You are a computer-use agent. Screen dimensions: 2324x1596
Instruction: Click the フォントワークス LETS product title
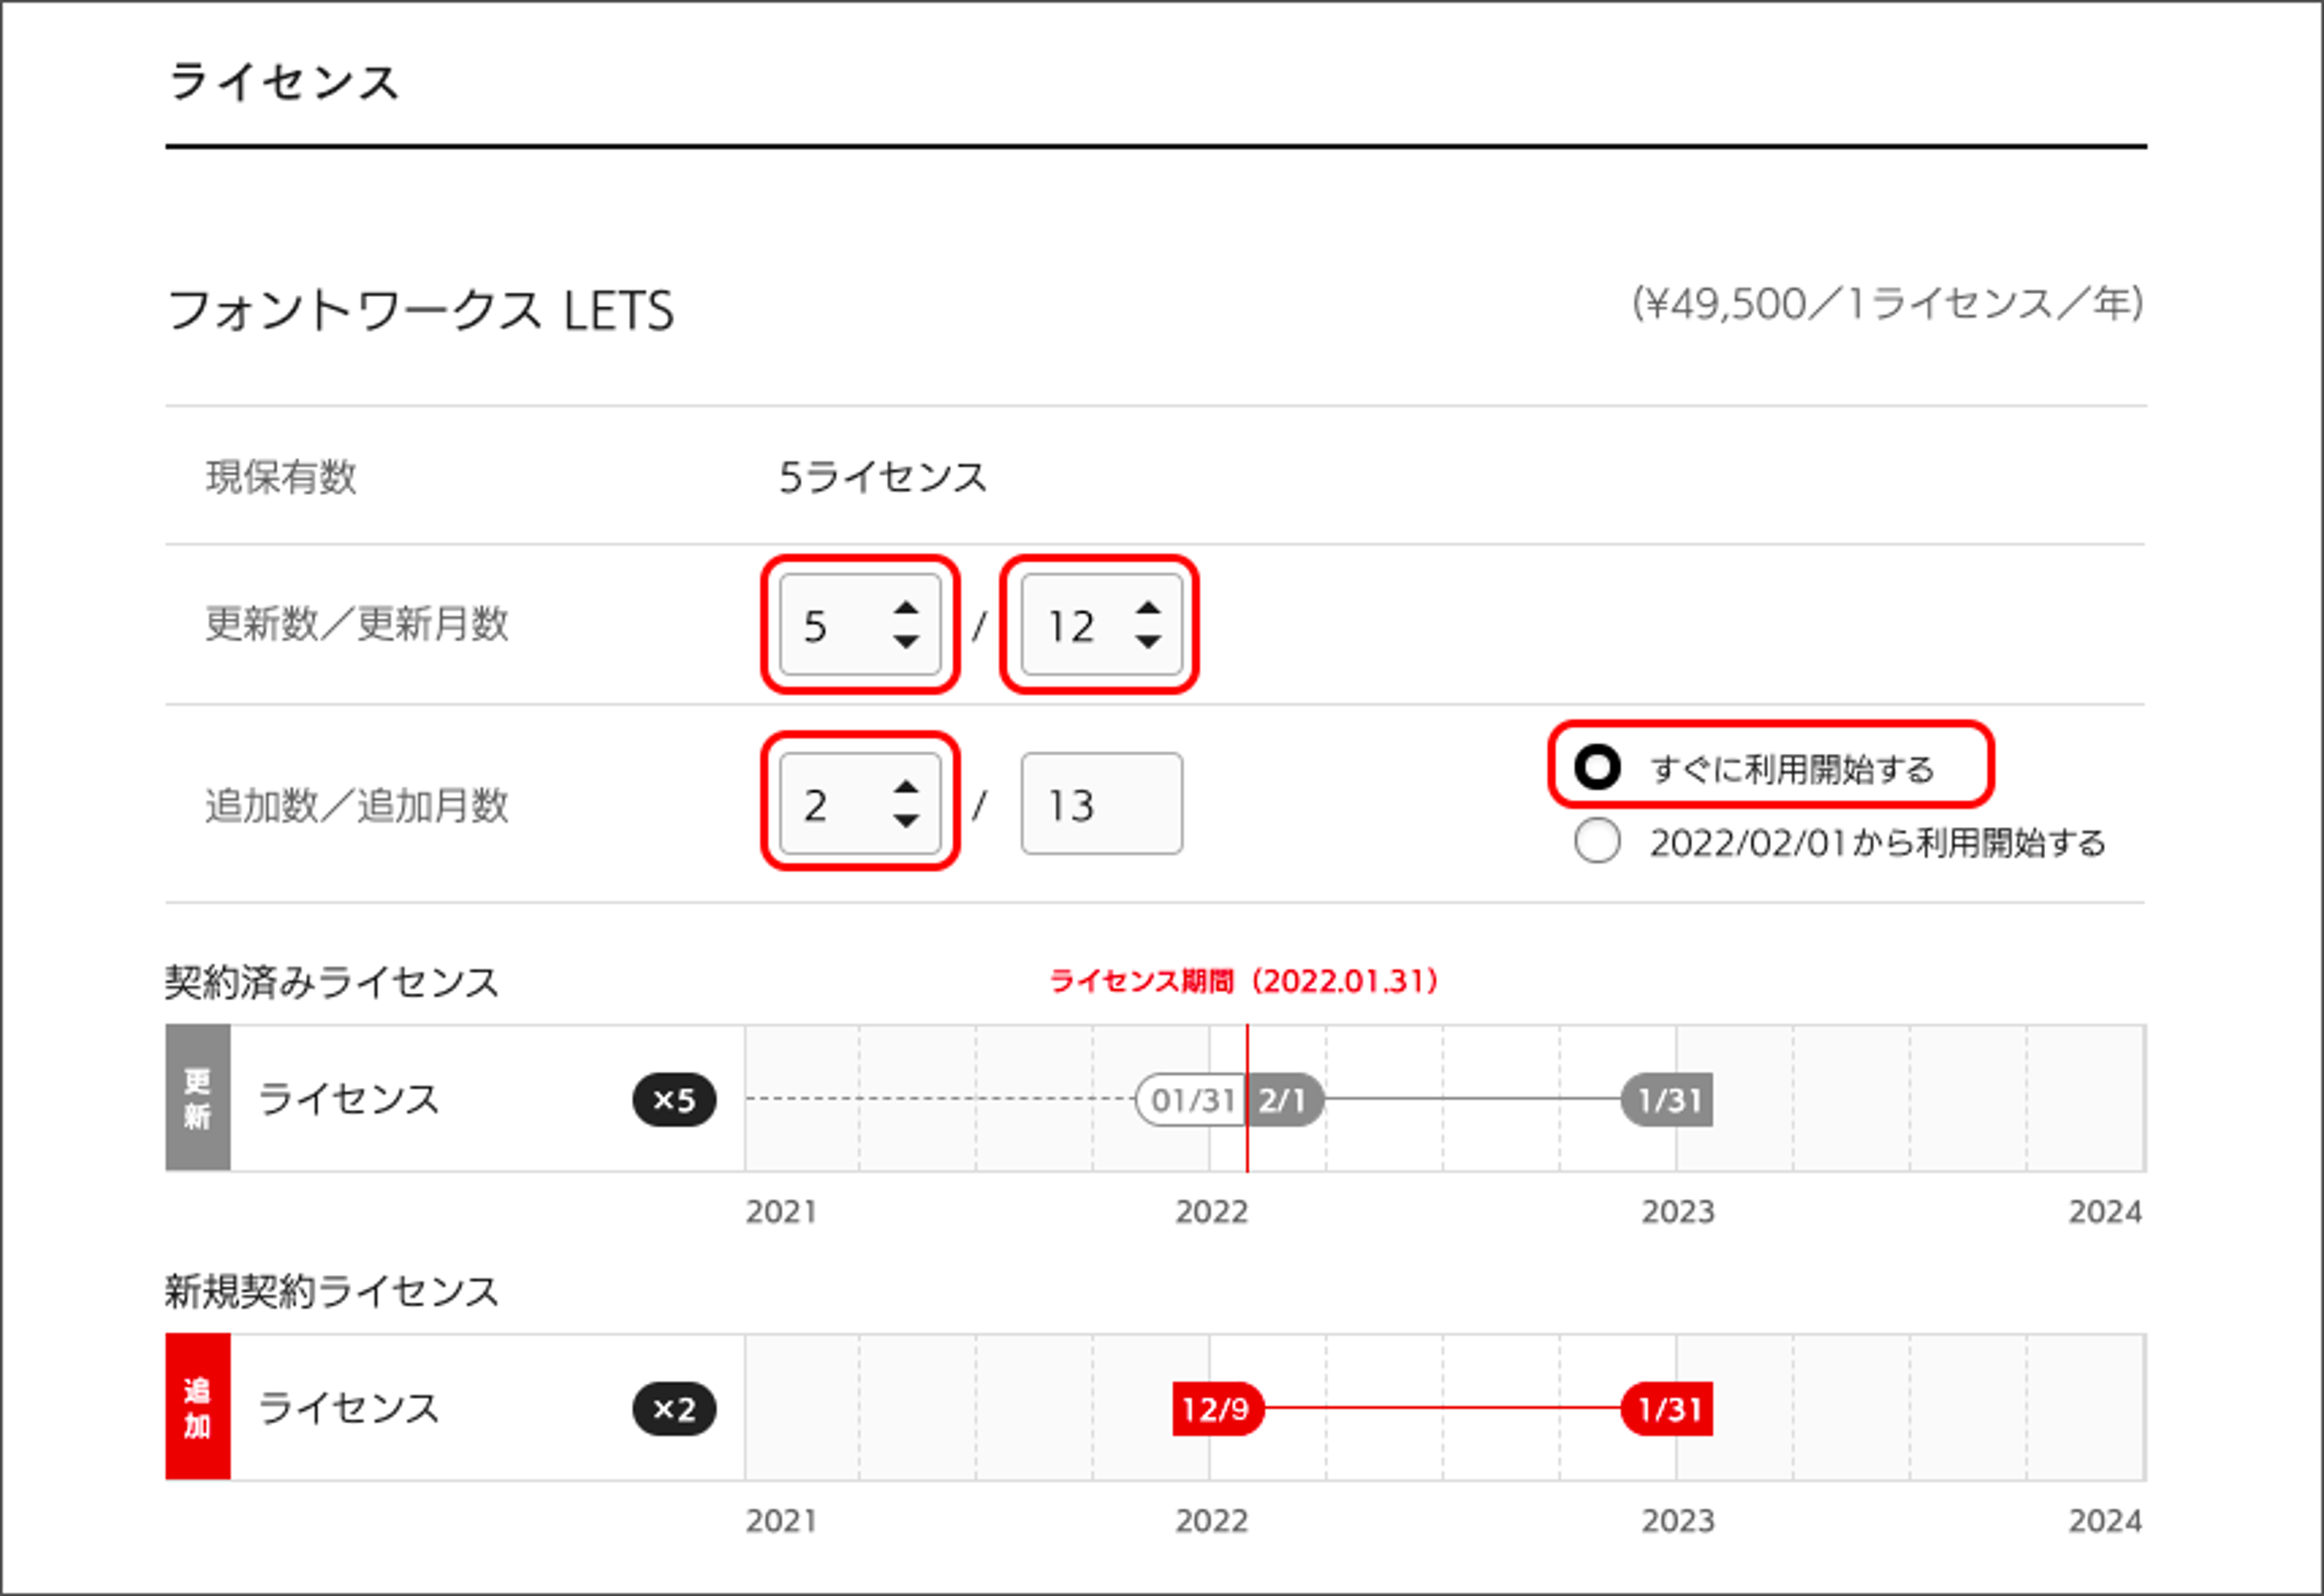tap(420, 310)
